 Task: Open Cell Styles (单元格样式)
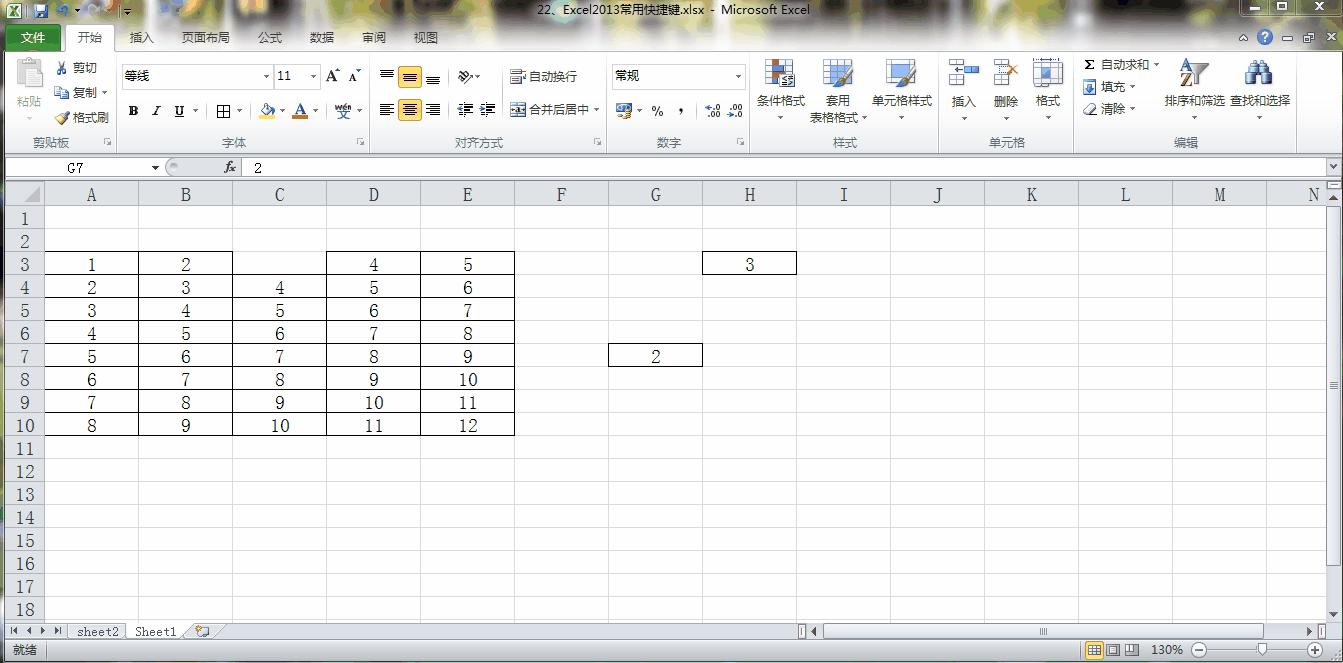pyautogui.click(x=901, y=90)
